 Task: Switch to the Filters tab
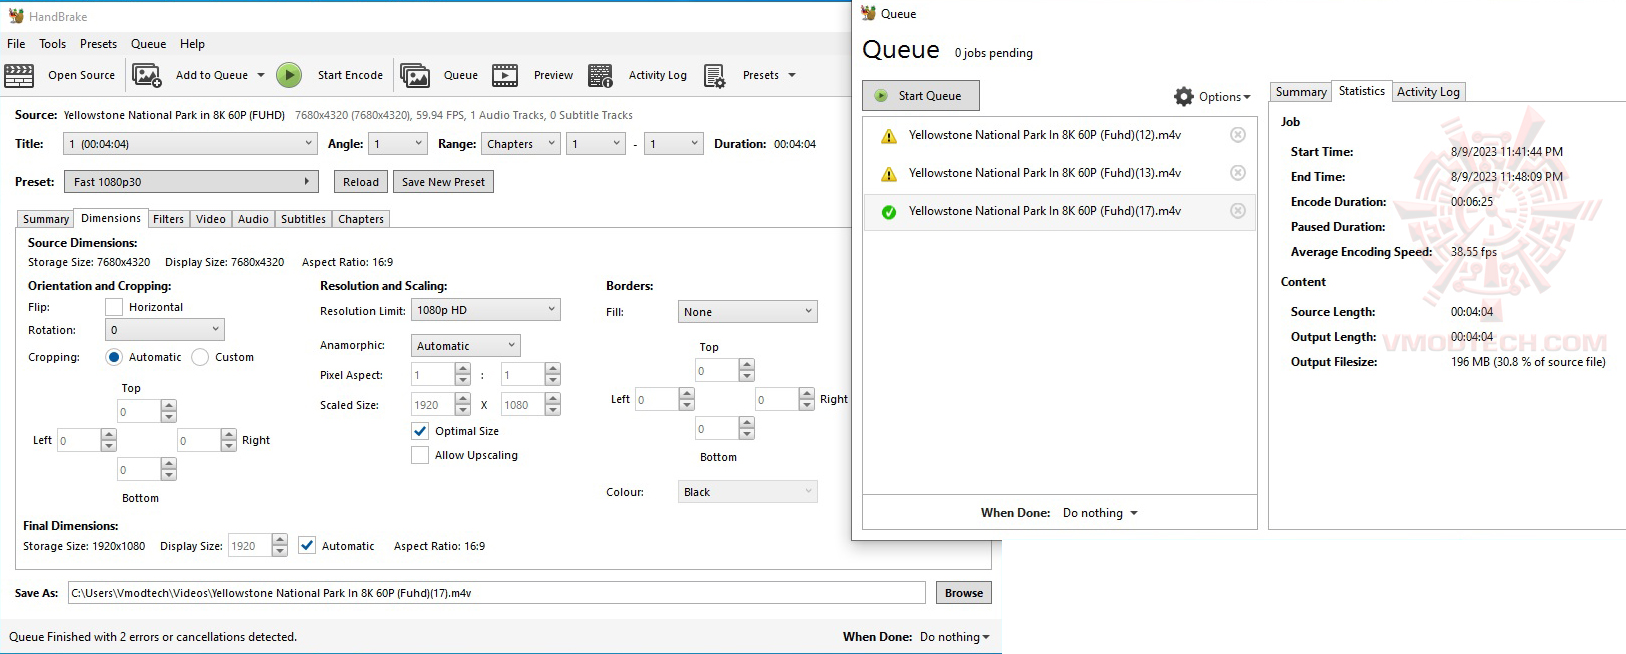(x=168, y=219)
